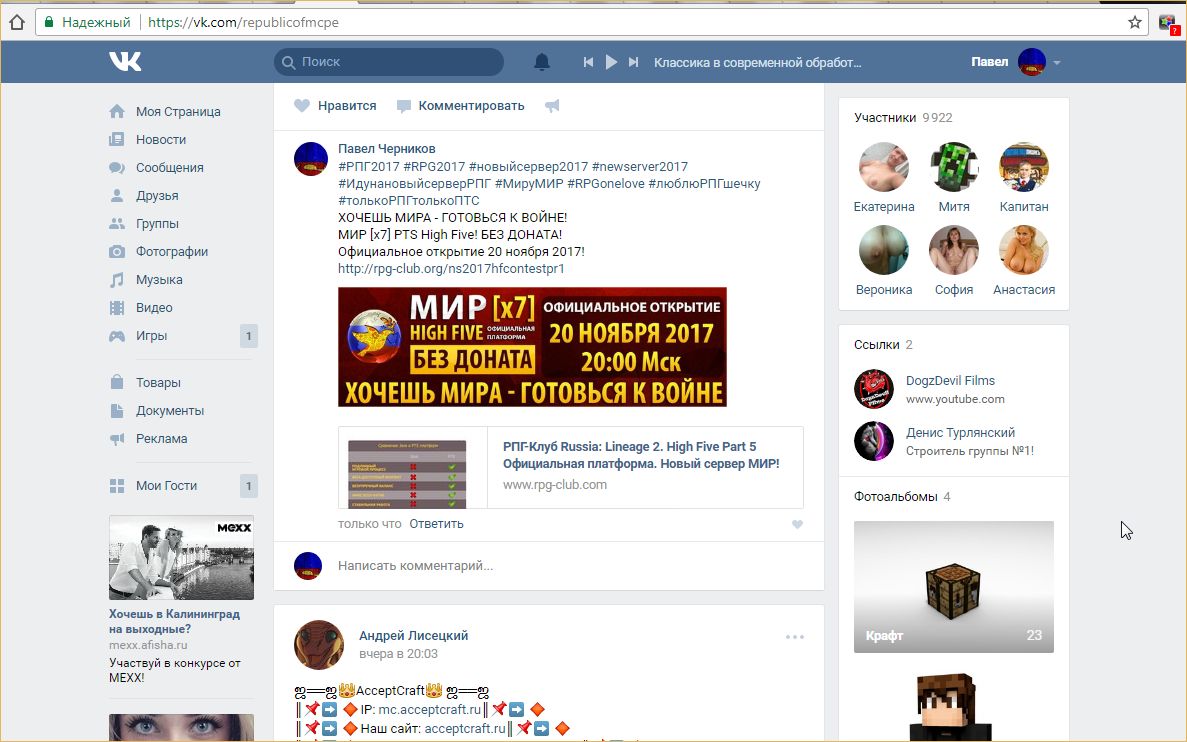
Task: Open DogzDevil Films link
Action: click(950, 380)
